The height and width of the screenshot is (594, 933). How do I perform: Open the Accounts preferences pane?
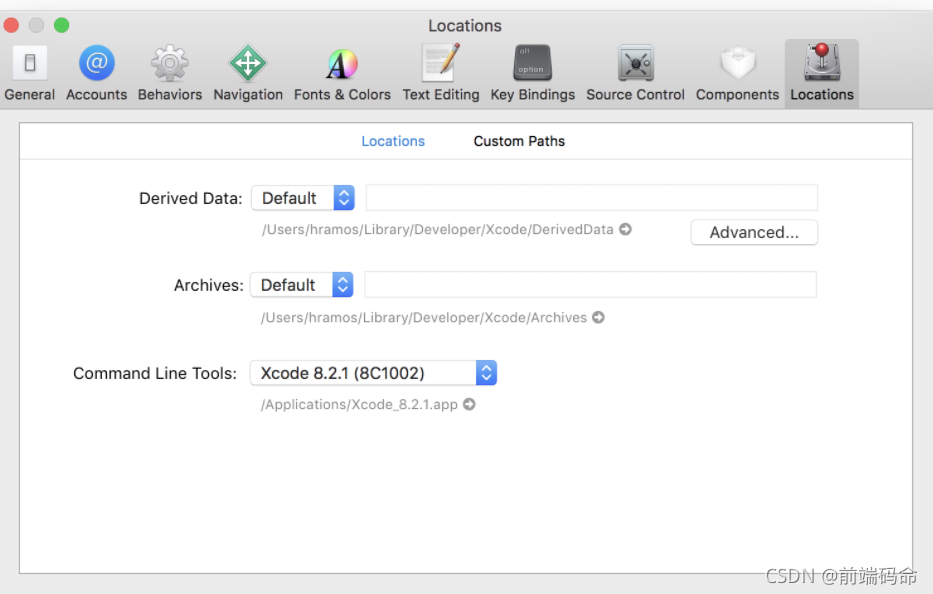[96, 73]
